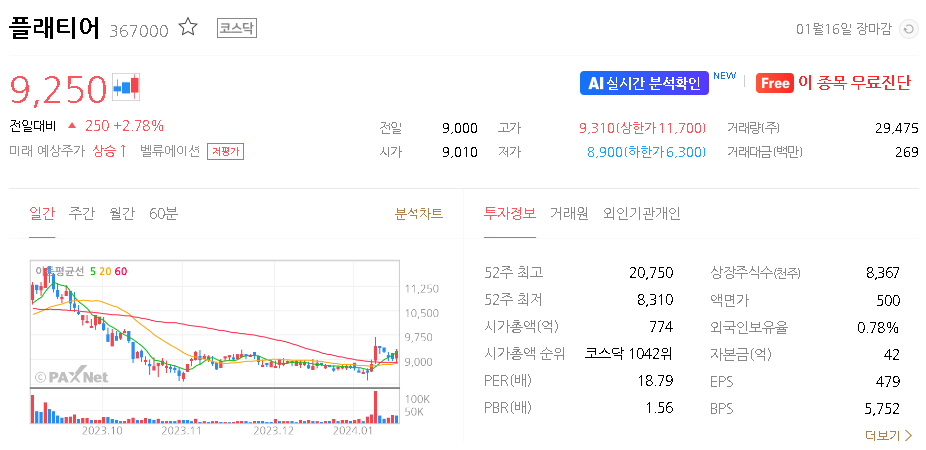Add 플래티어 to favorites with star icon
This screenshot has width=926, height=450.
[x=188, y=27]
